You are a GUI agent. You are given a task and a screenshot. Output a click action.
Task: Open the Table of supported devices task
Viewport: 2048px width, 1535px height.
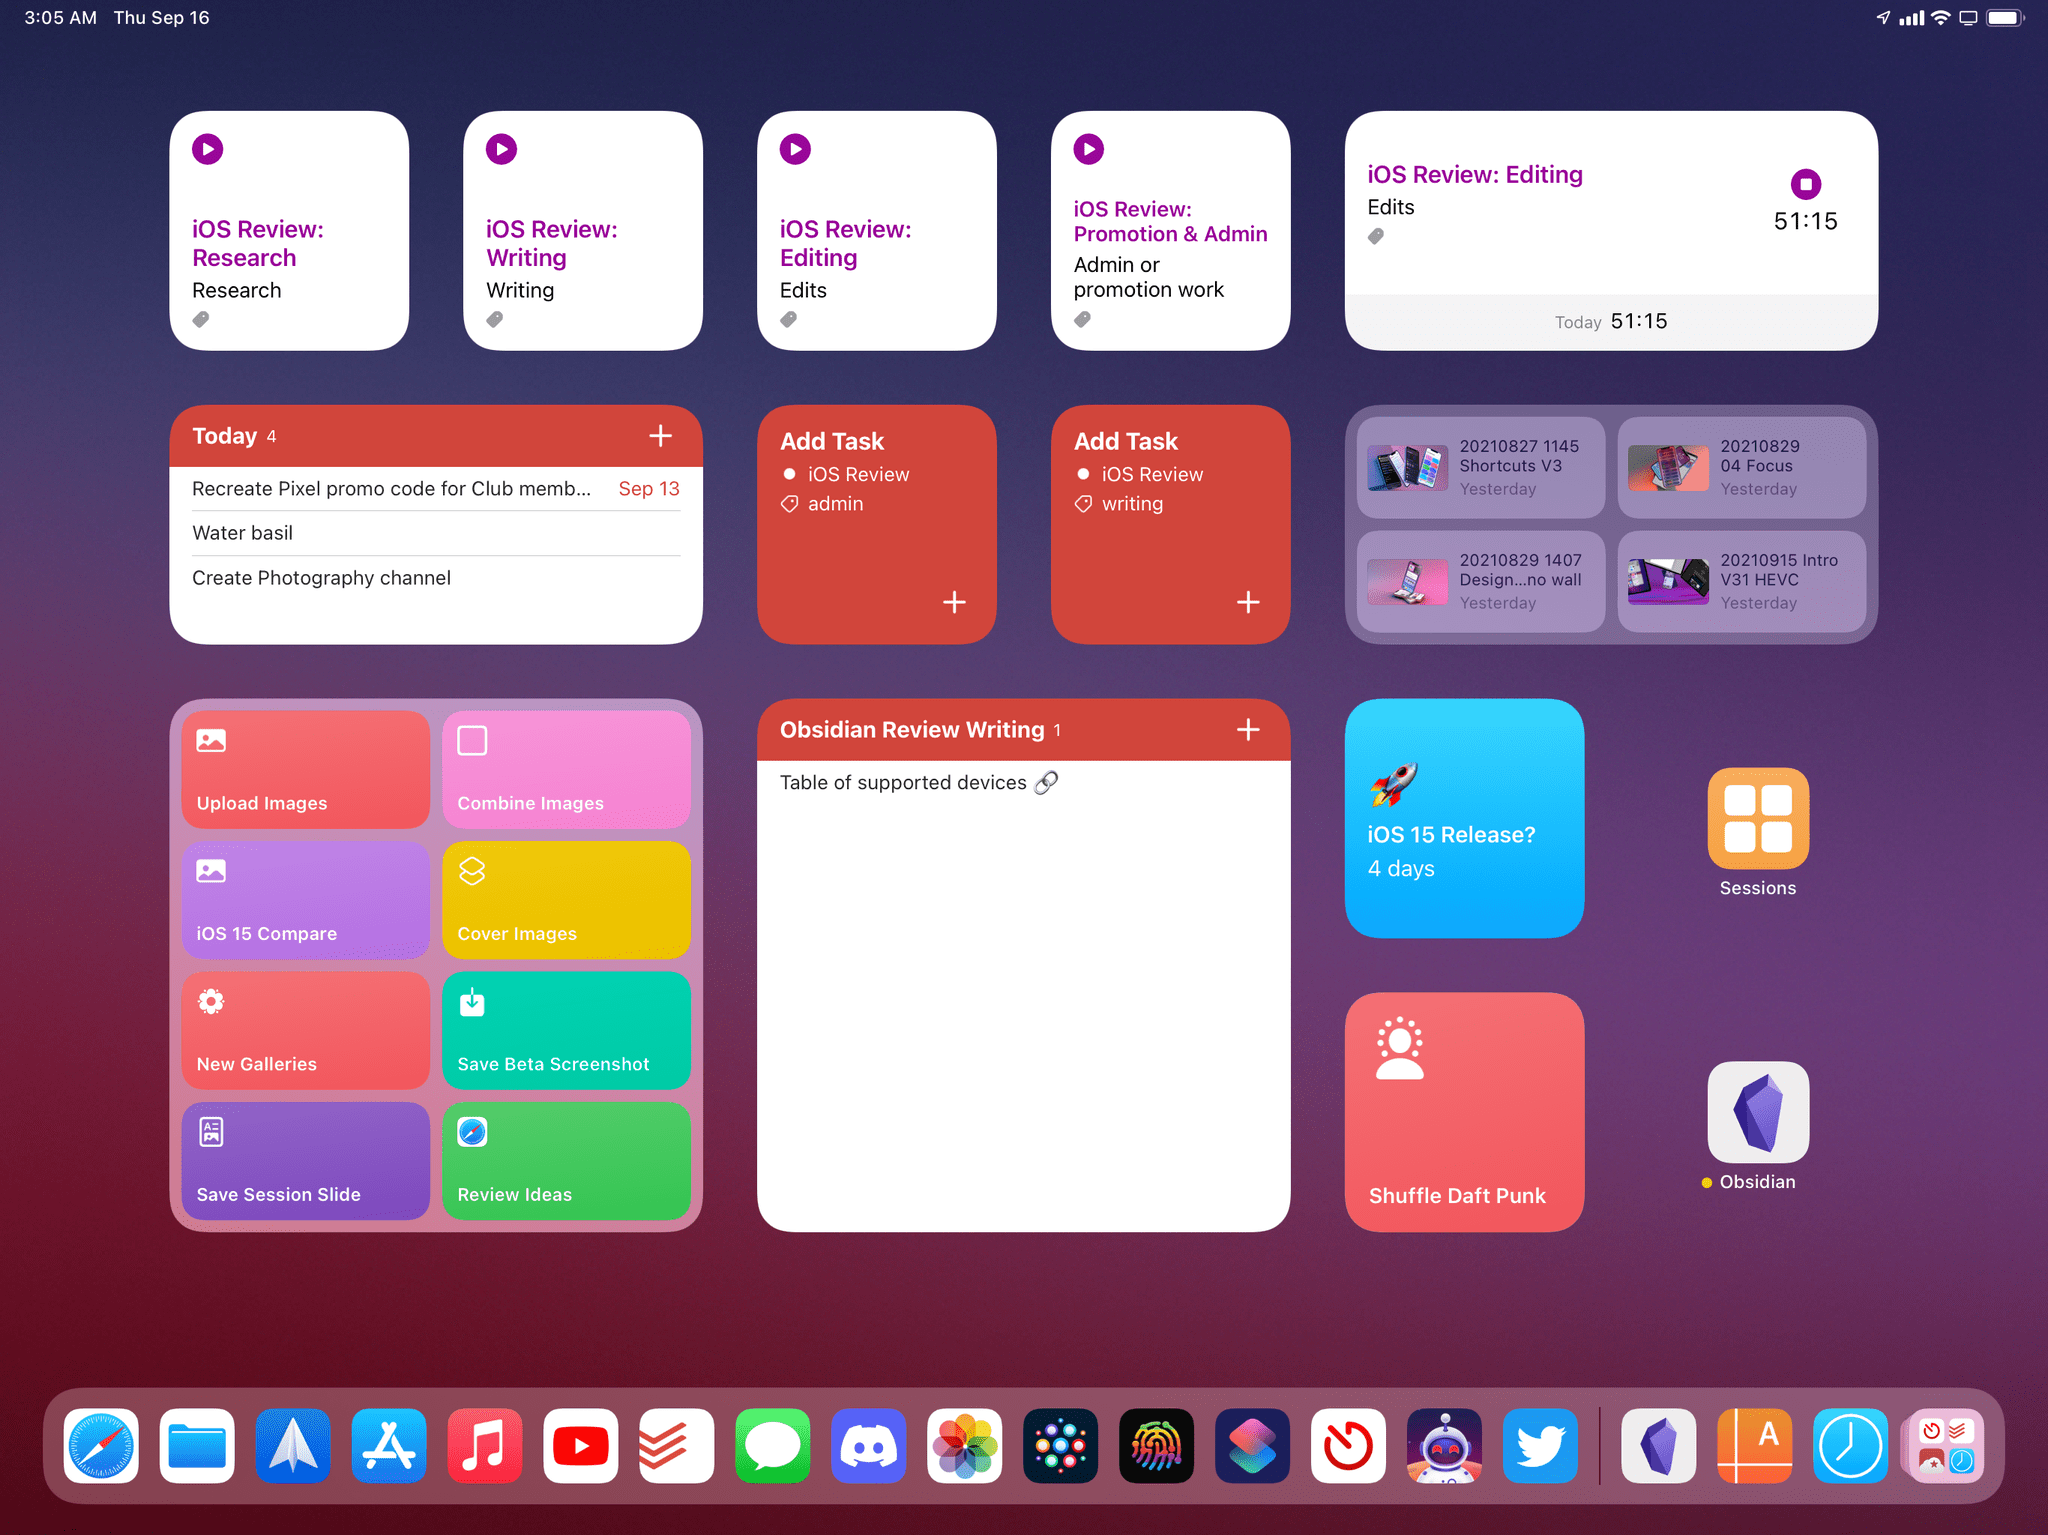click(x=1023, y=783)
